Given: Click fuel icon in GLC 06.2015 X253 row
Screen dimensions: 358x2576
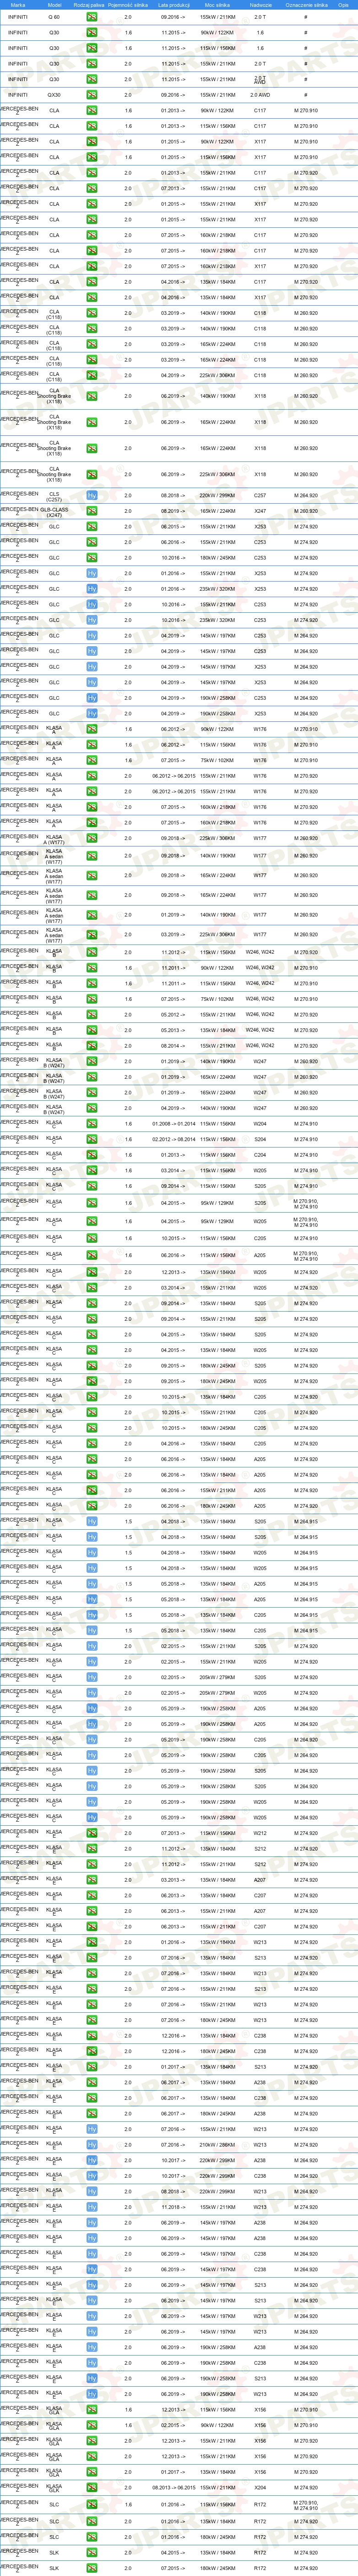Looking at the screenshot, I should pos(92,527).
